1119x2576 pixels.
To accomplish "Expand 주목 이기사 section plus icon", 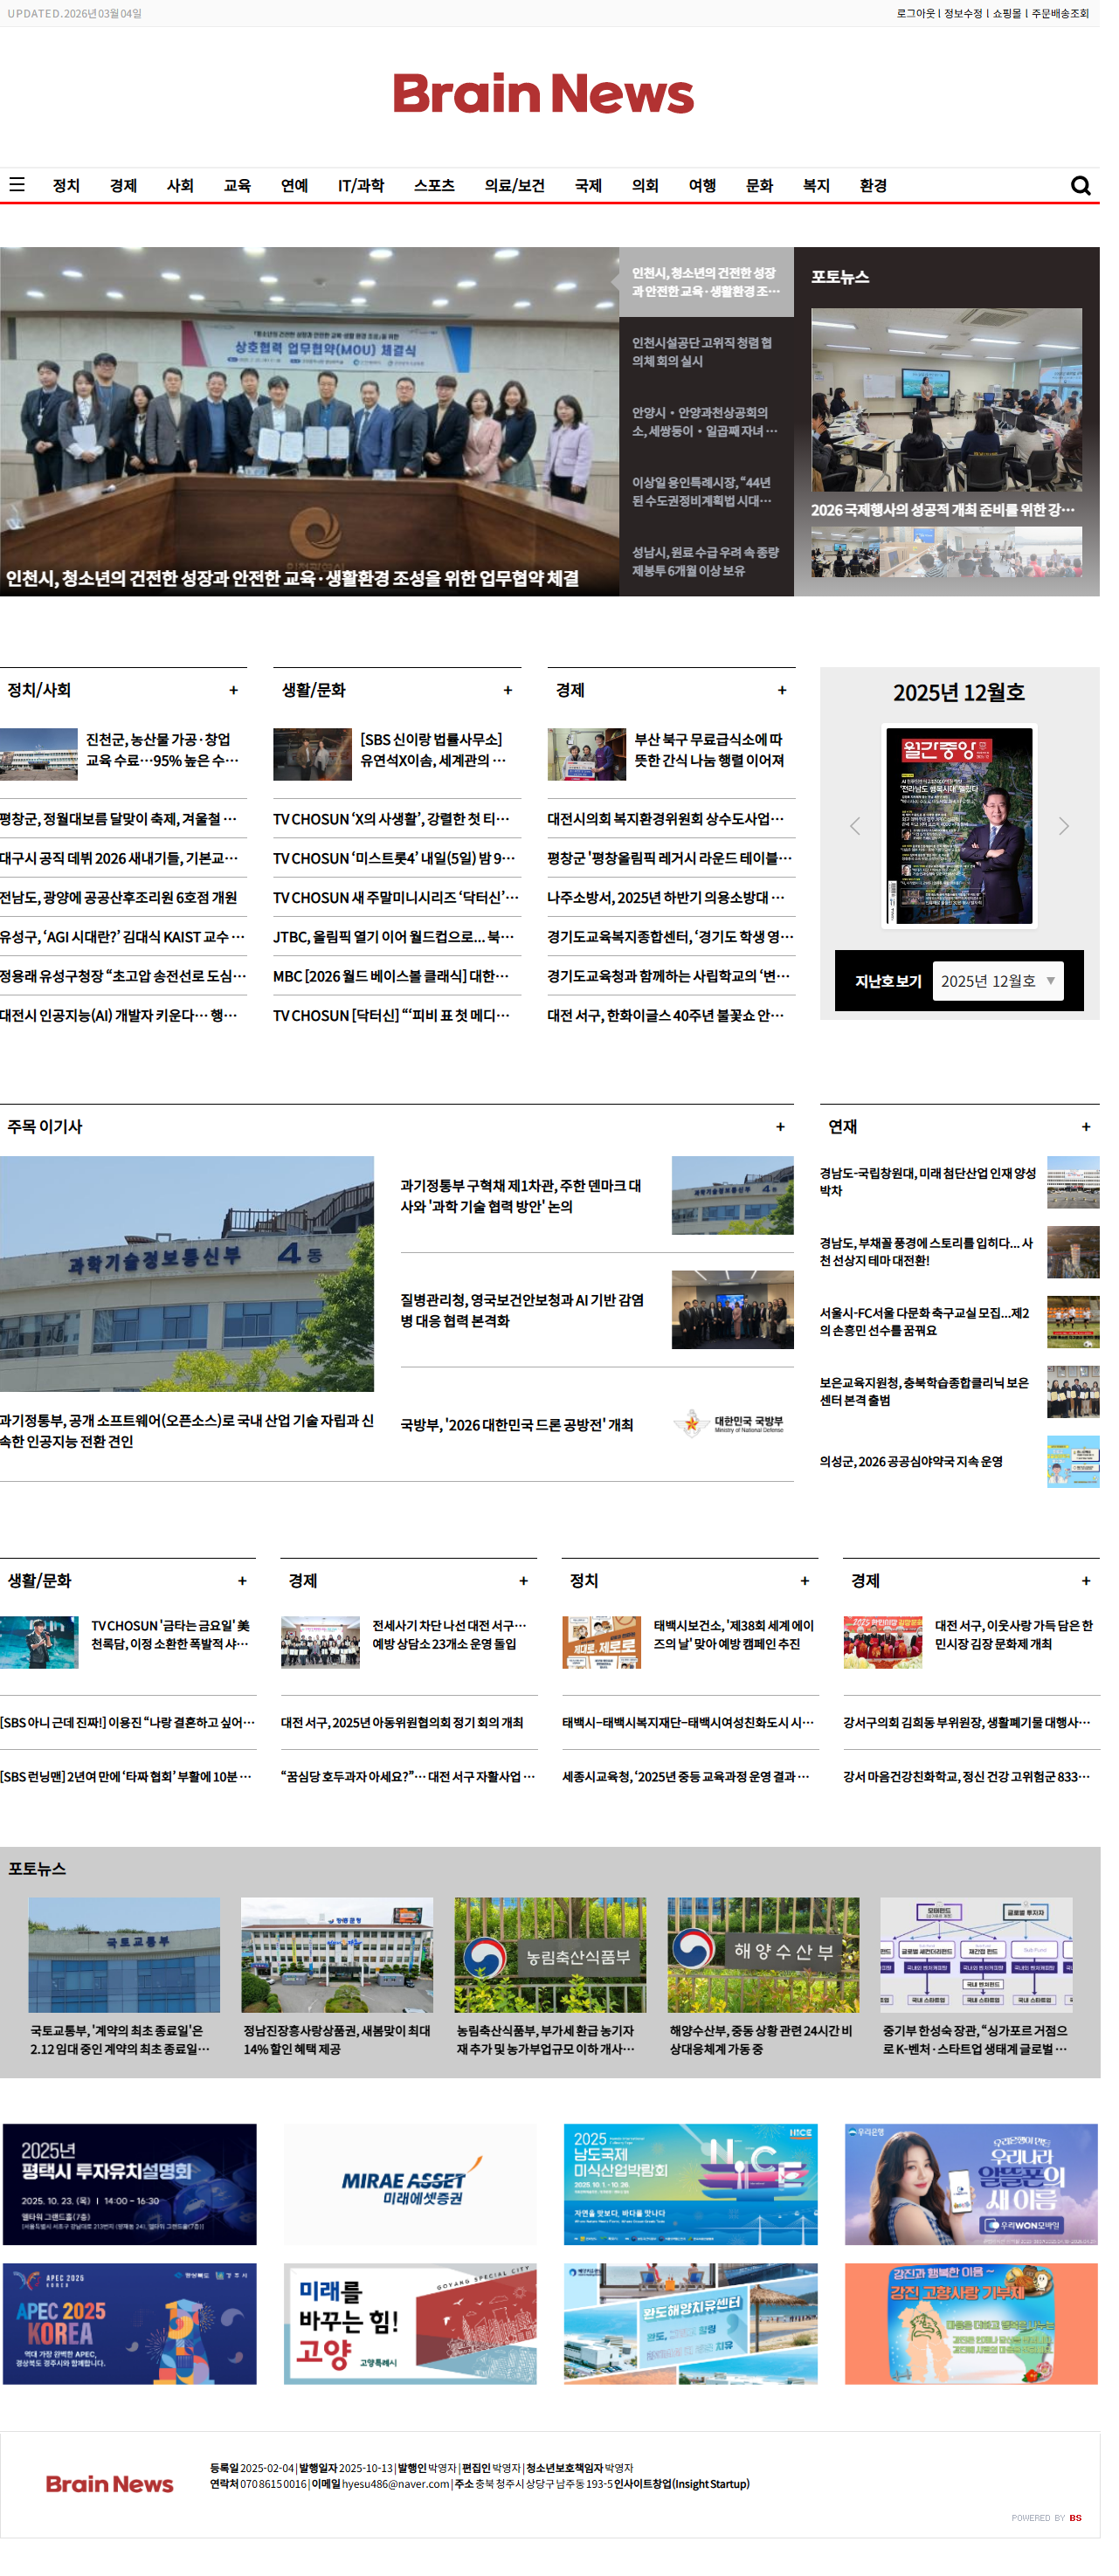I will click(x=794, y=1145).
